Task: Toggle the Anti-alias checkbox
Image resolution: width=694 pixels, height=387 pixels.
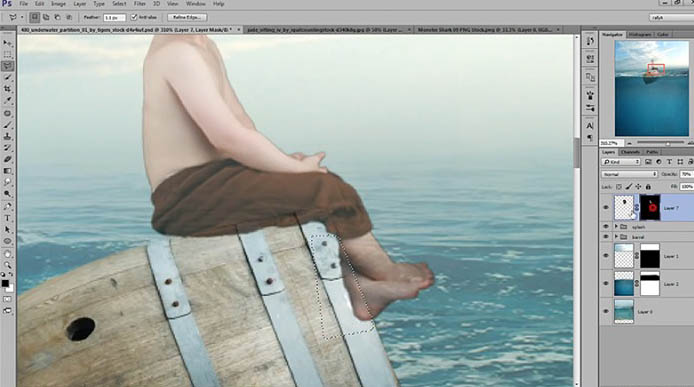Action: pos(134,17)
